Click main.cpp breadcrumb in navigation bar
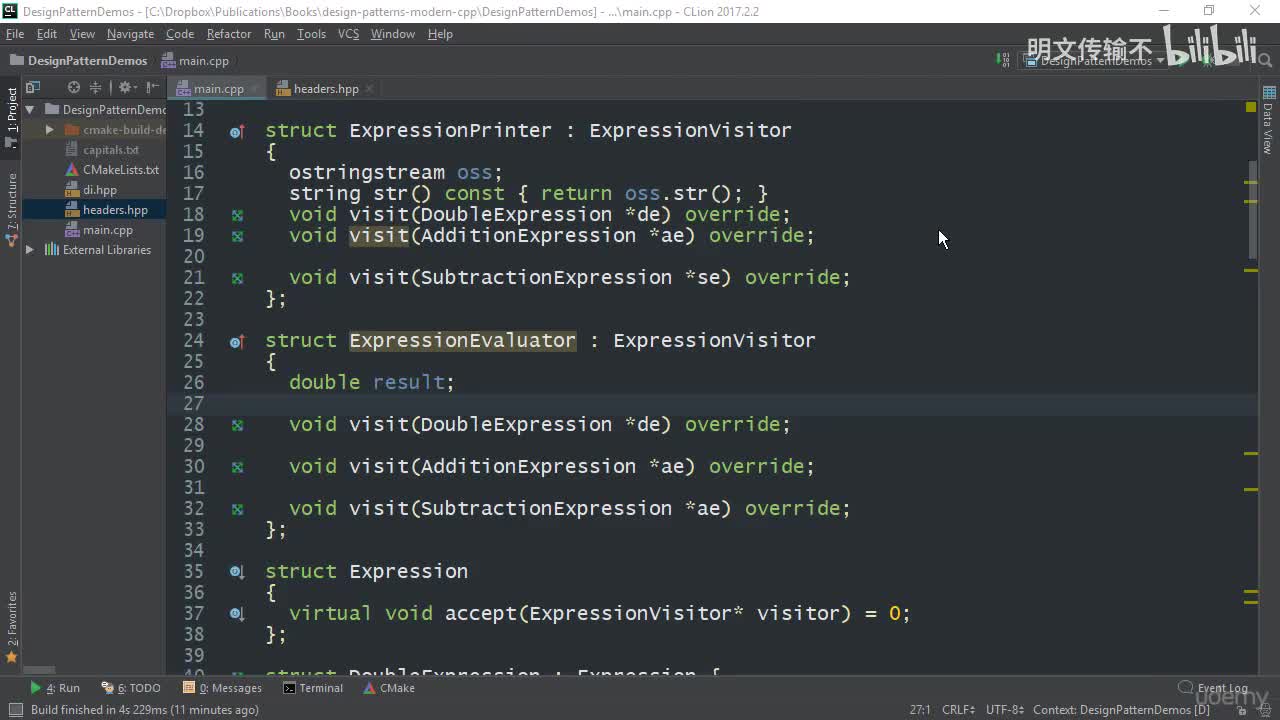Viewport: 1280px width, 720px height. (195, 61)
